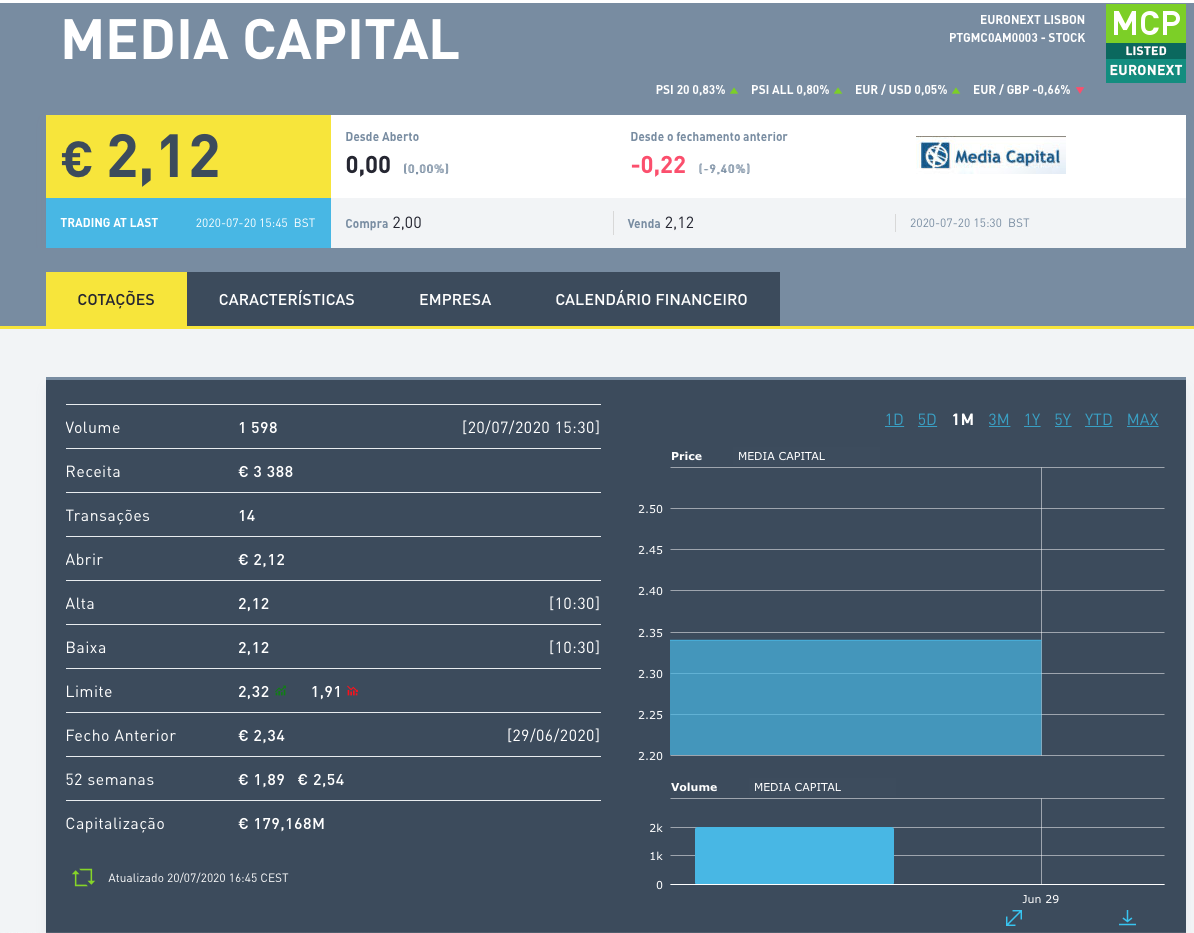
Task: Click the blue price area in the chart
Action: coord(855,698)
